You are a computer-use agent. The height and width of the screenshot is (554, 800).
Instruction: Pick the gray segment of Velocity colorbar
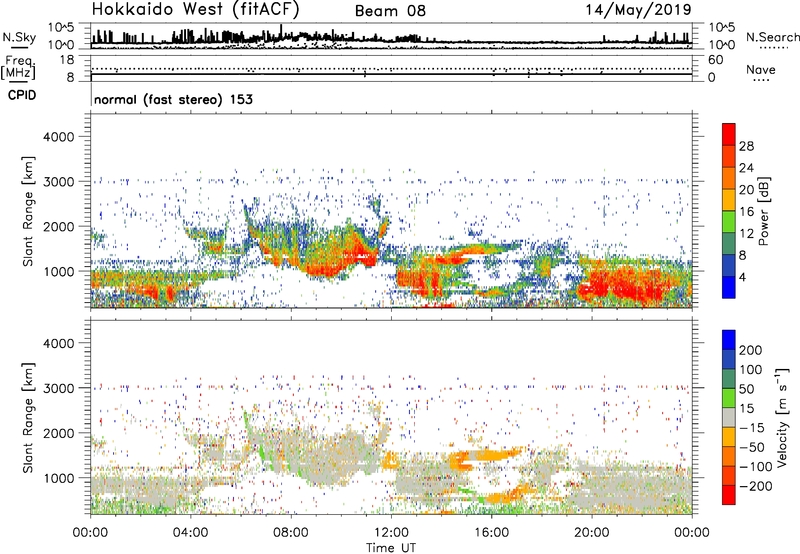(729, 417)
